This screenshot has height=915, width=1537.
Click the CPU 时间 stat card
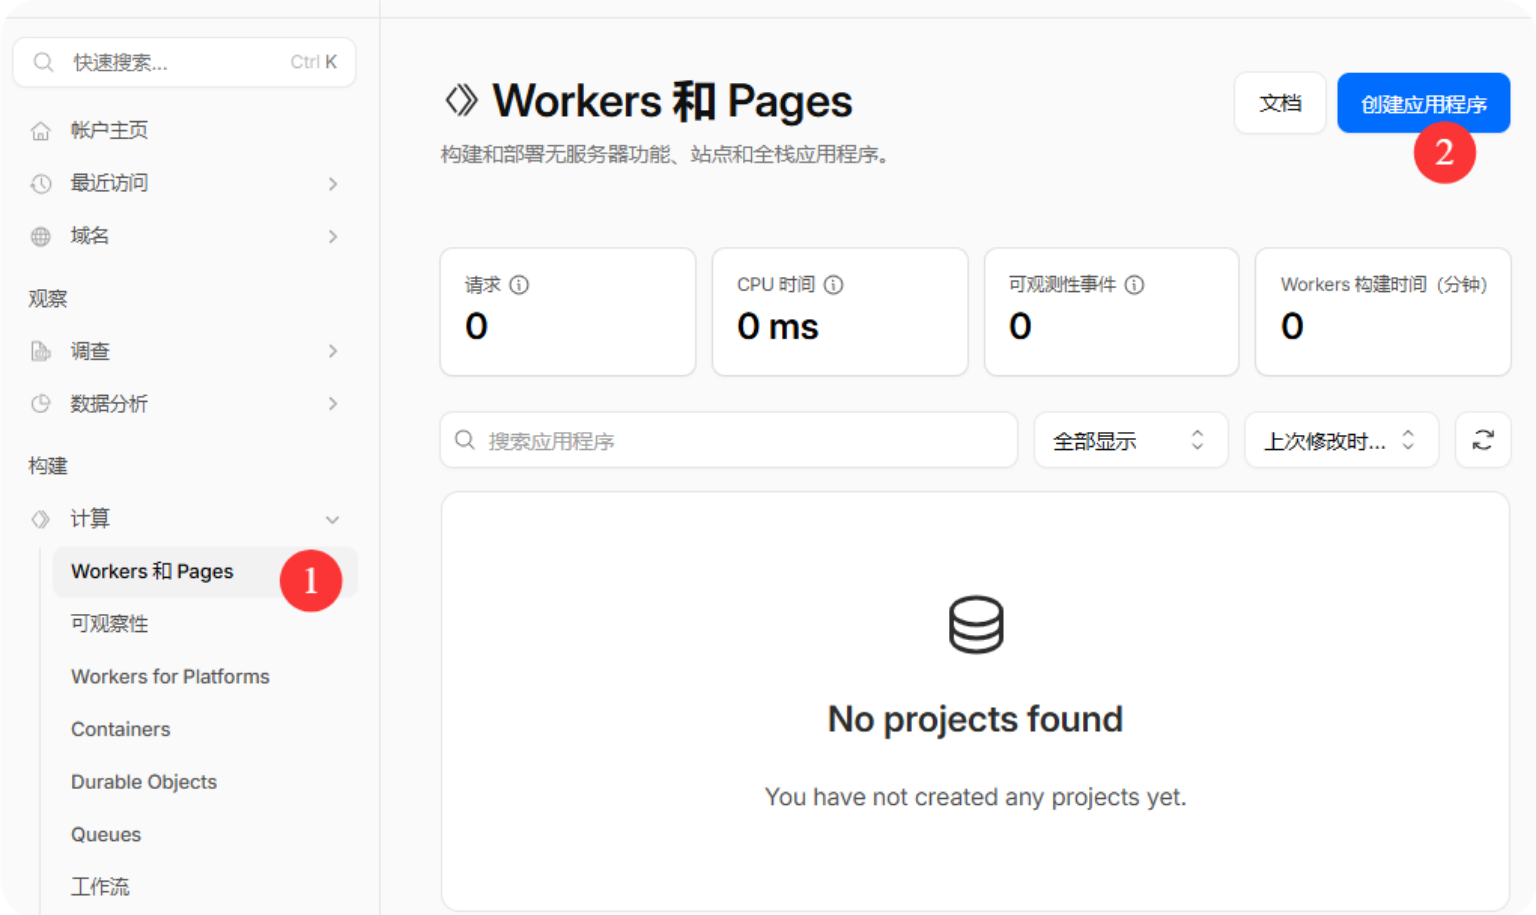[x=840, y=312]
